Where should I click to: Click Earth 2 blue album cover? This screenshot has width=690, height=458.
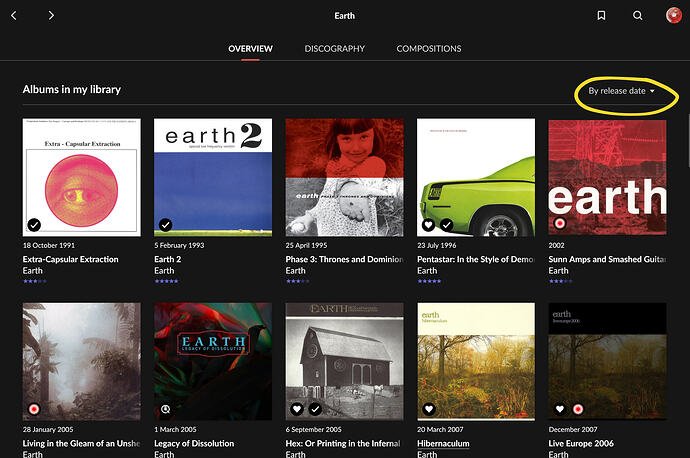pyautogui.click(x=213, y=177)
